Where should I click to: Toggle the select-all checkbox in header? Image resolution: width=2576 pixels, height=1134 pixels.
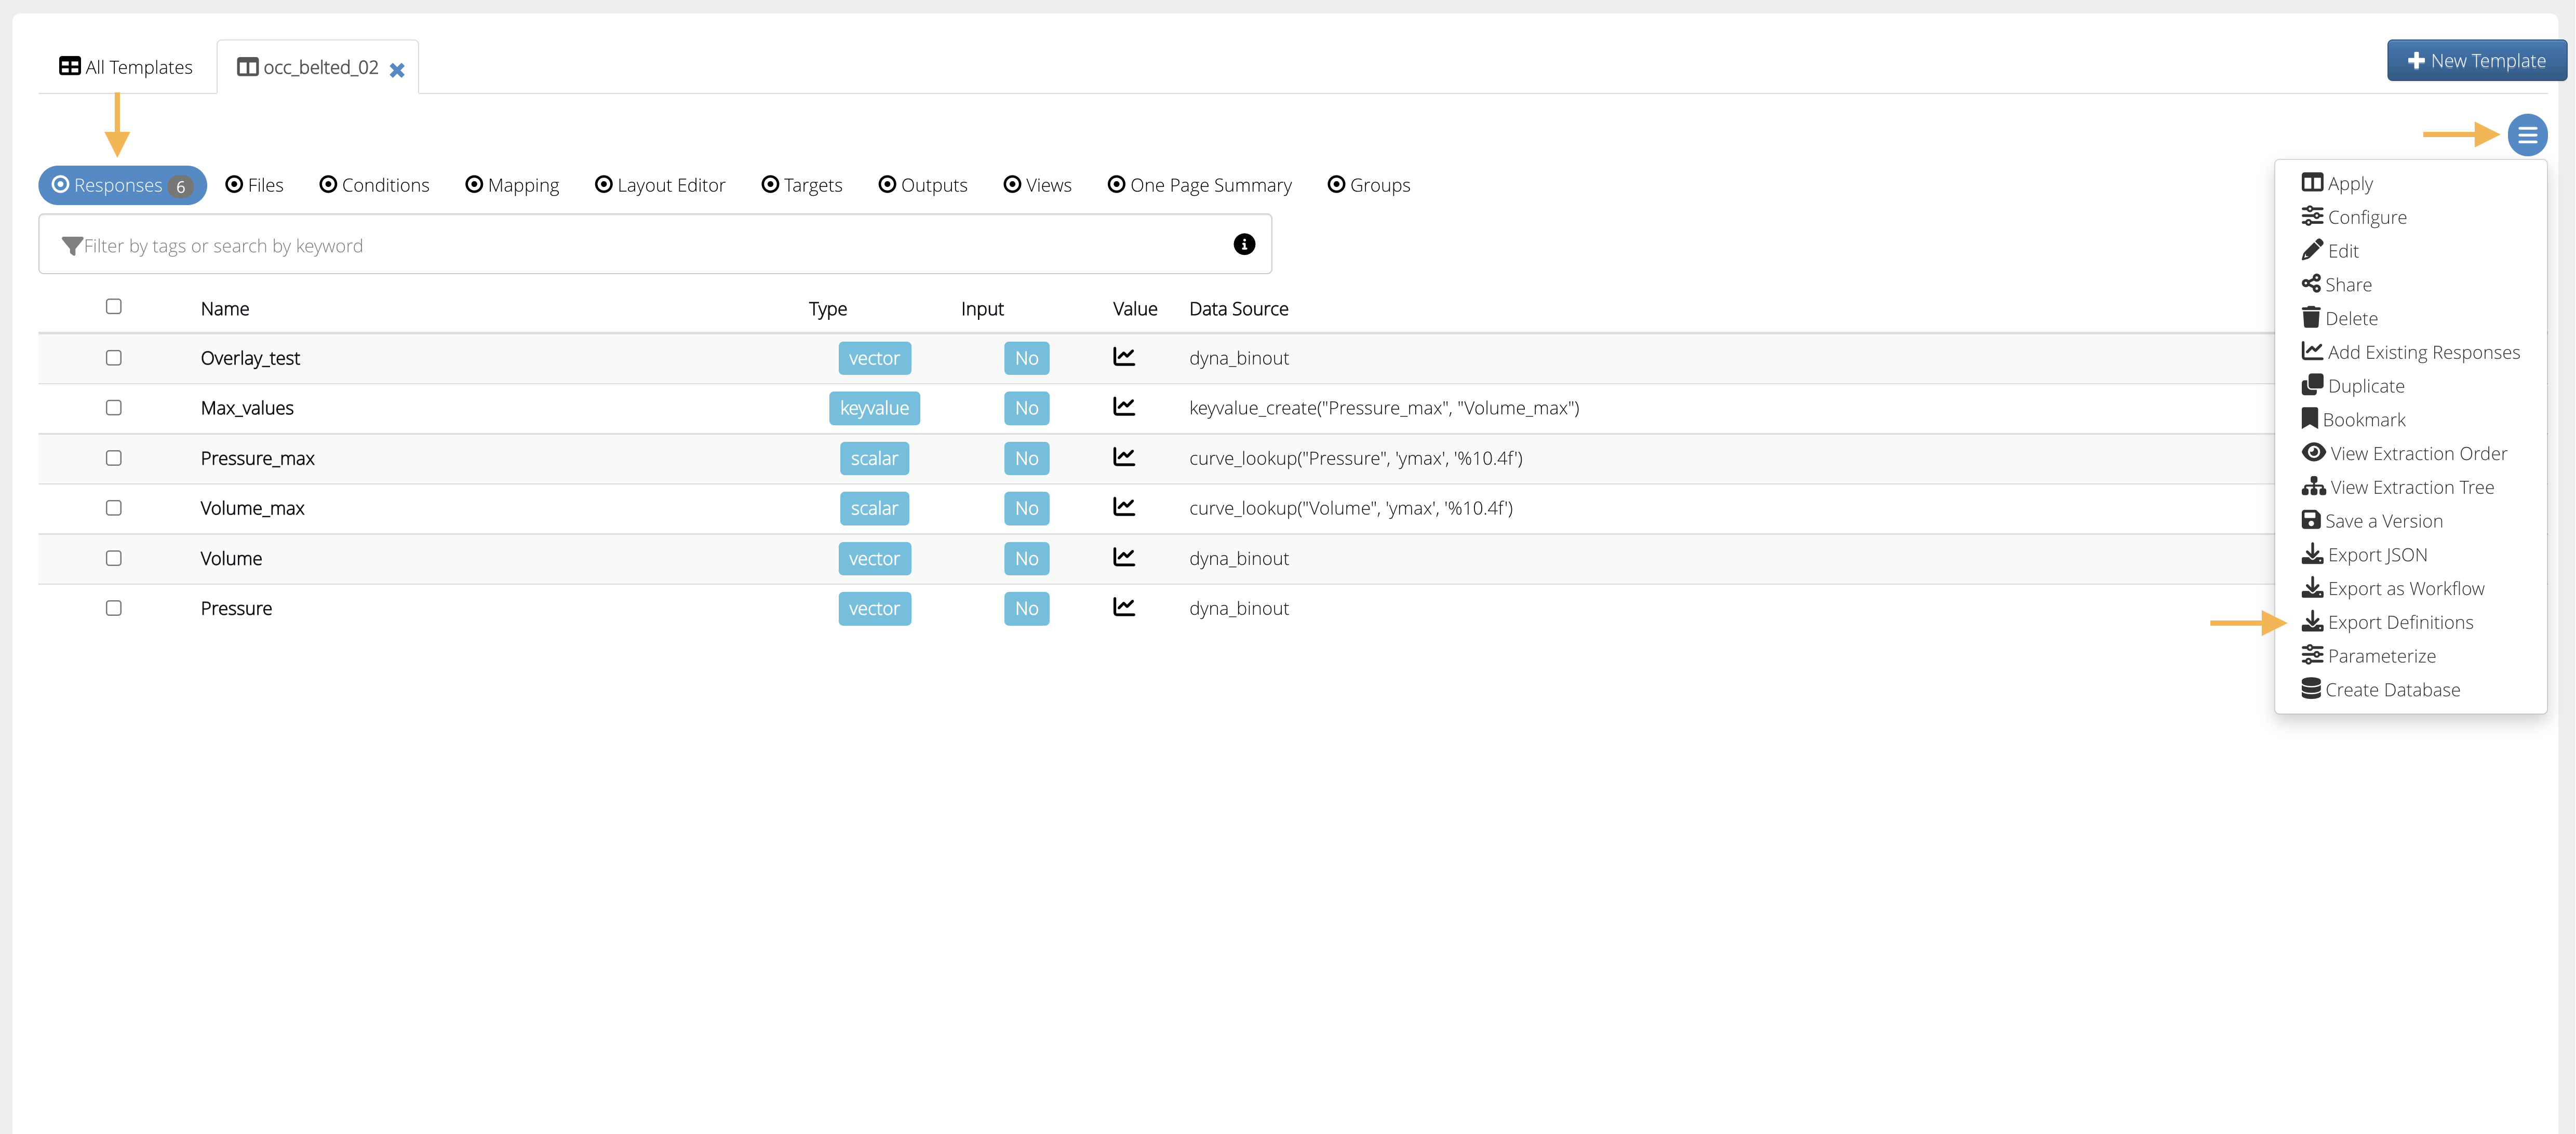pyautogui.click(x=114, y=306)
